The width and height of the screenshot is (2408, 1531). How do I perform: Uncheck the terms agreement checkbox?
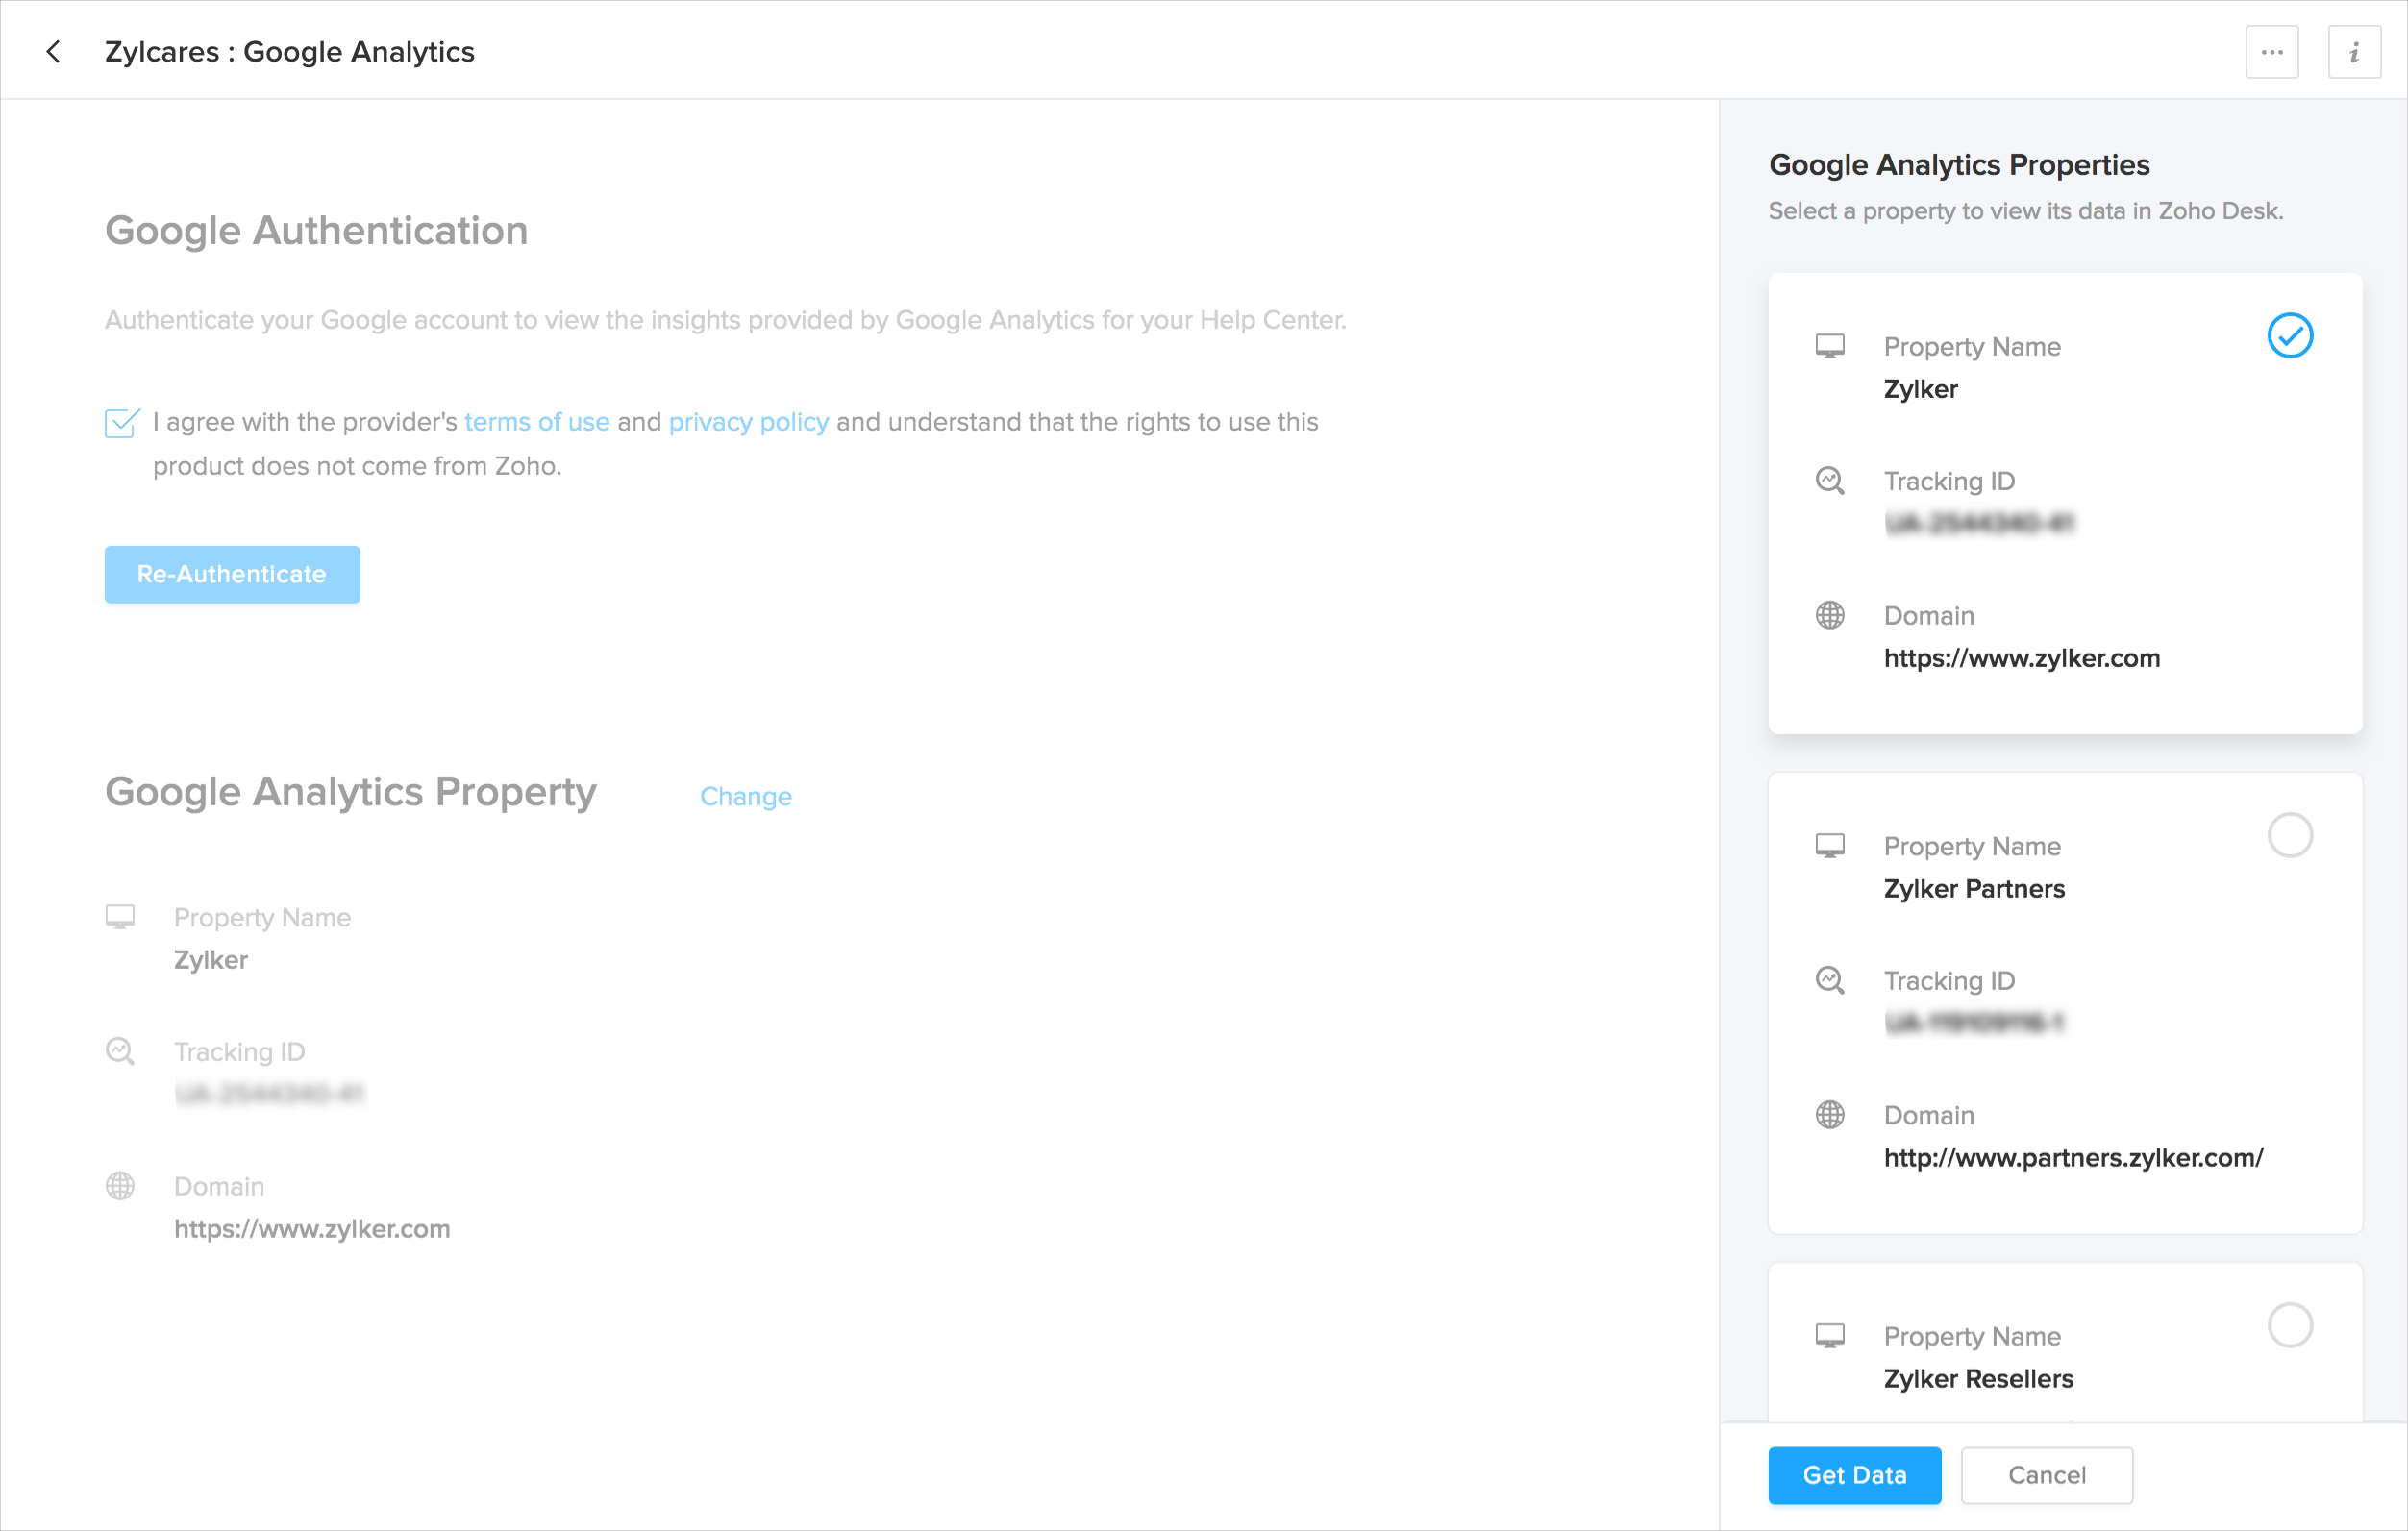coord(122,423)
